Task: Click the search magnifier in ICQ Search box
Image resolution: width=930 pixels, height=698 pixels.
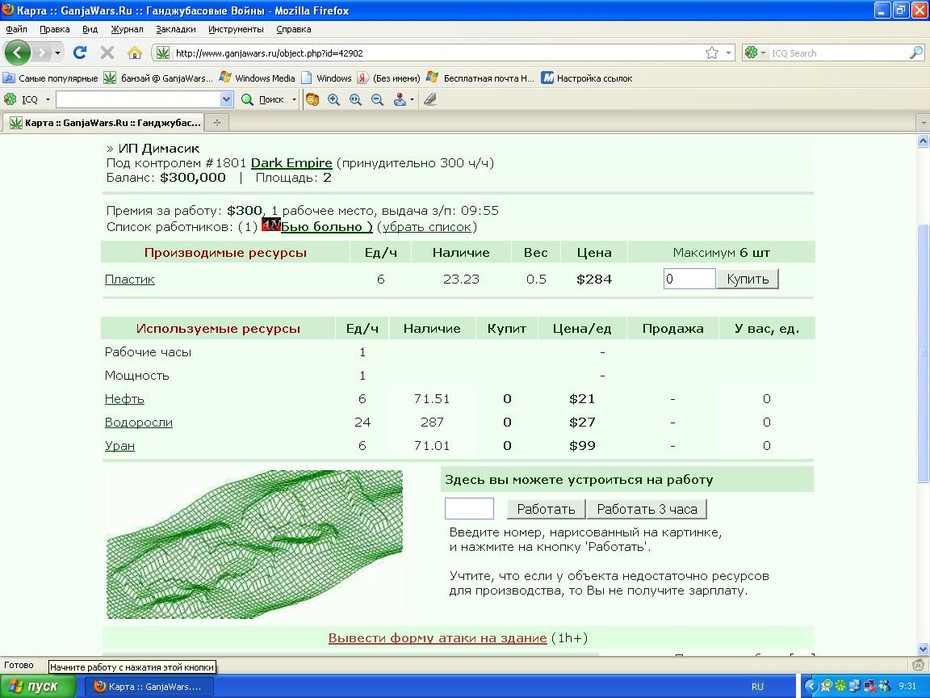Action: coord(916,53)
